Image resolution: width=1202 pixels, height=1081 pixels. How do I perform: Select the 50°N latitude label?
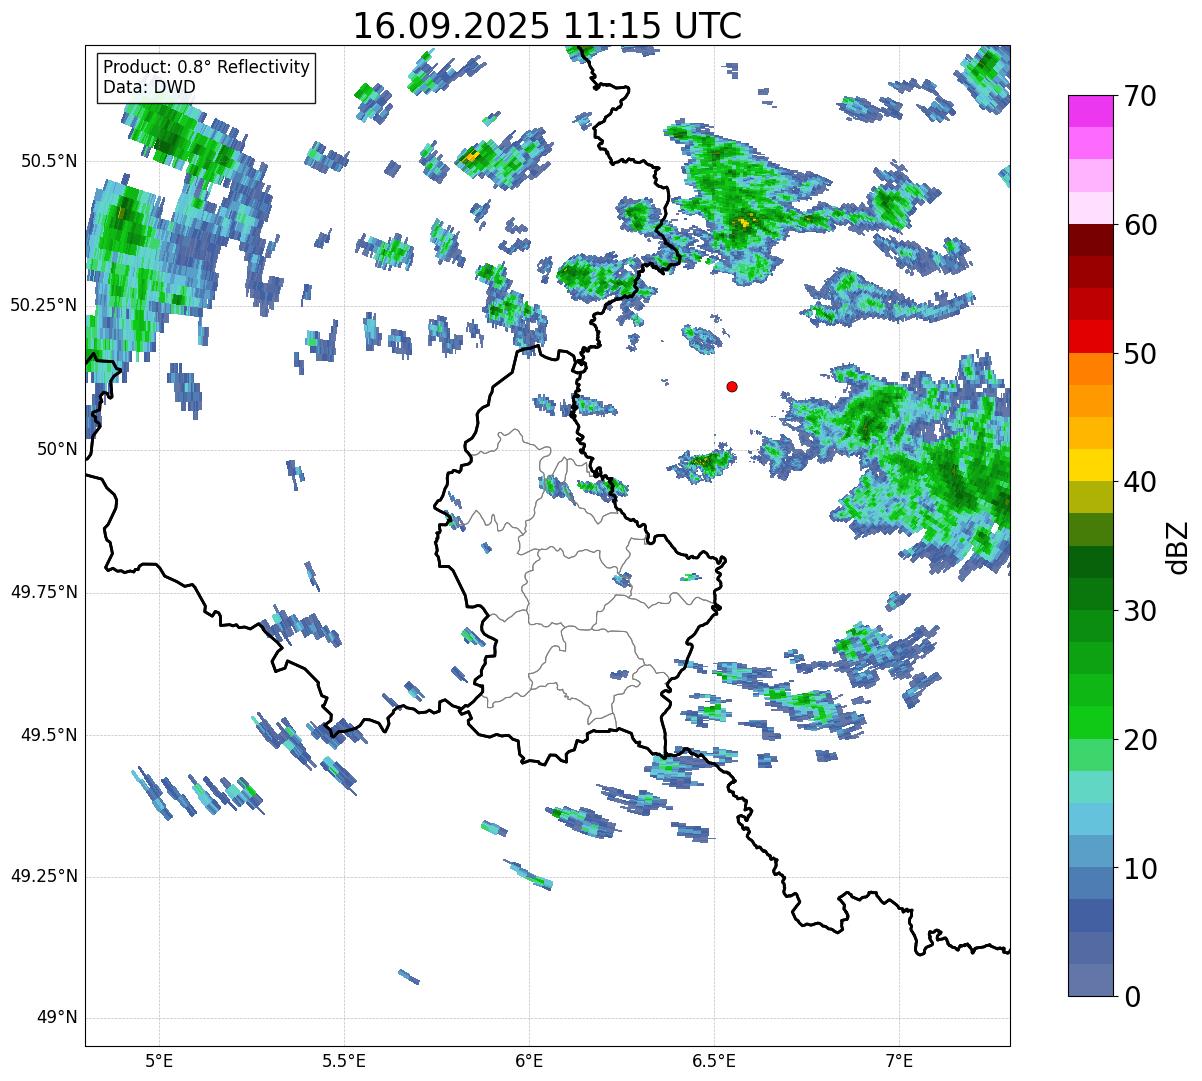click(x=56, y=449)
